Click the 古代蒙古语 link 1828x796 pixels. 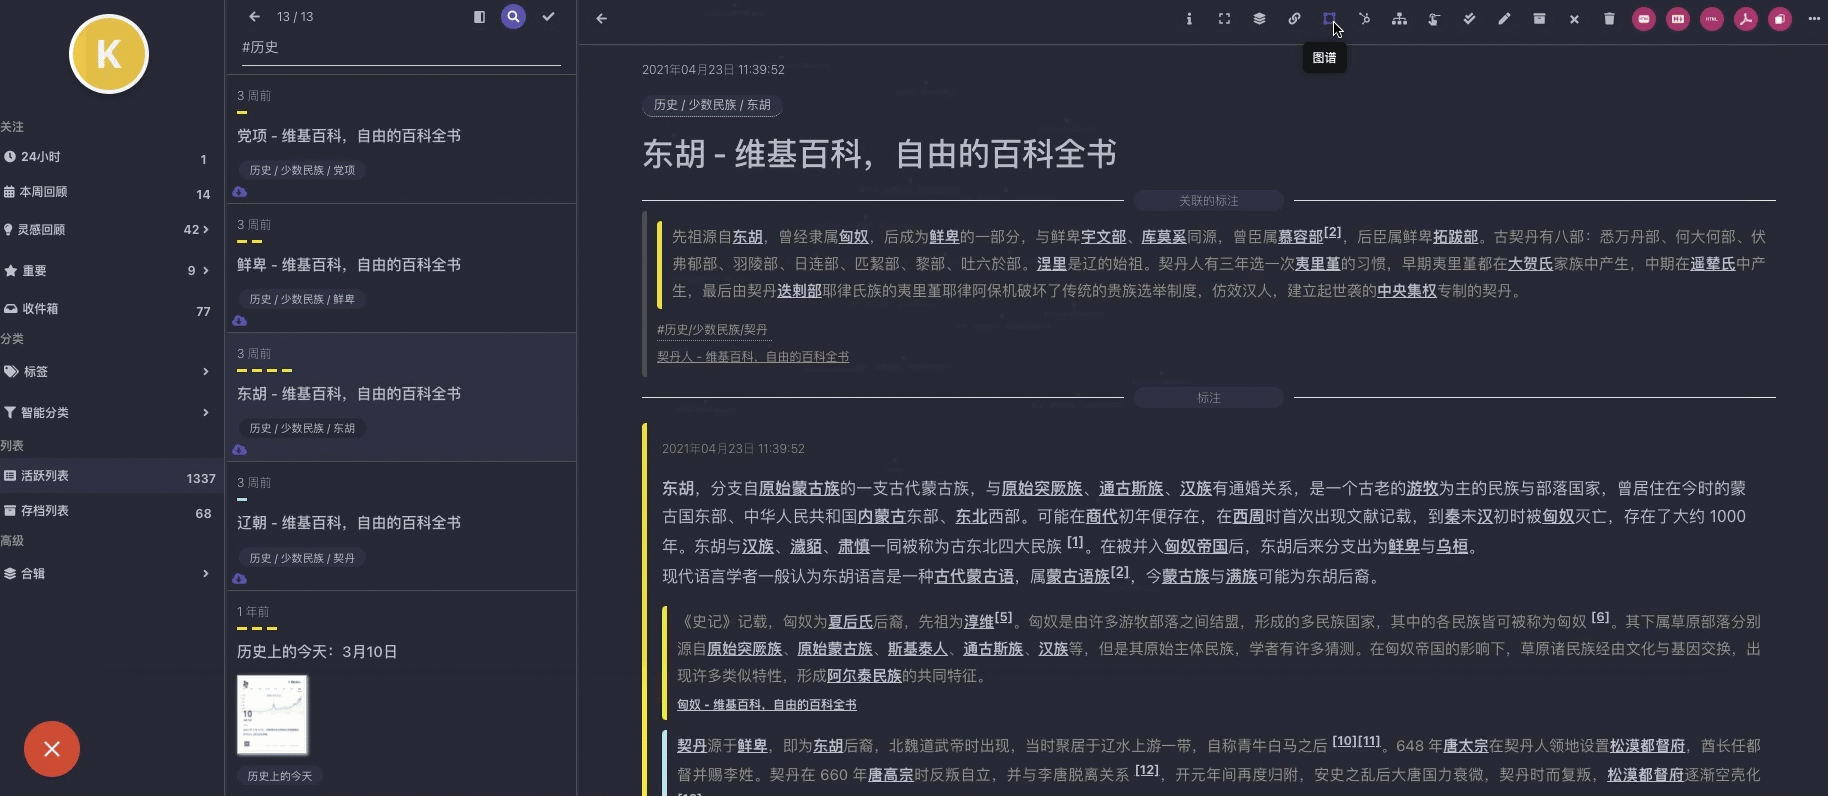[x=973, y=577]
